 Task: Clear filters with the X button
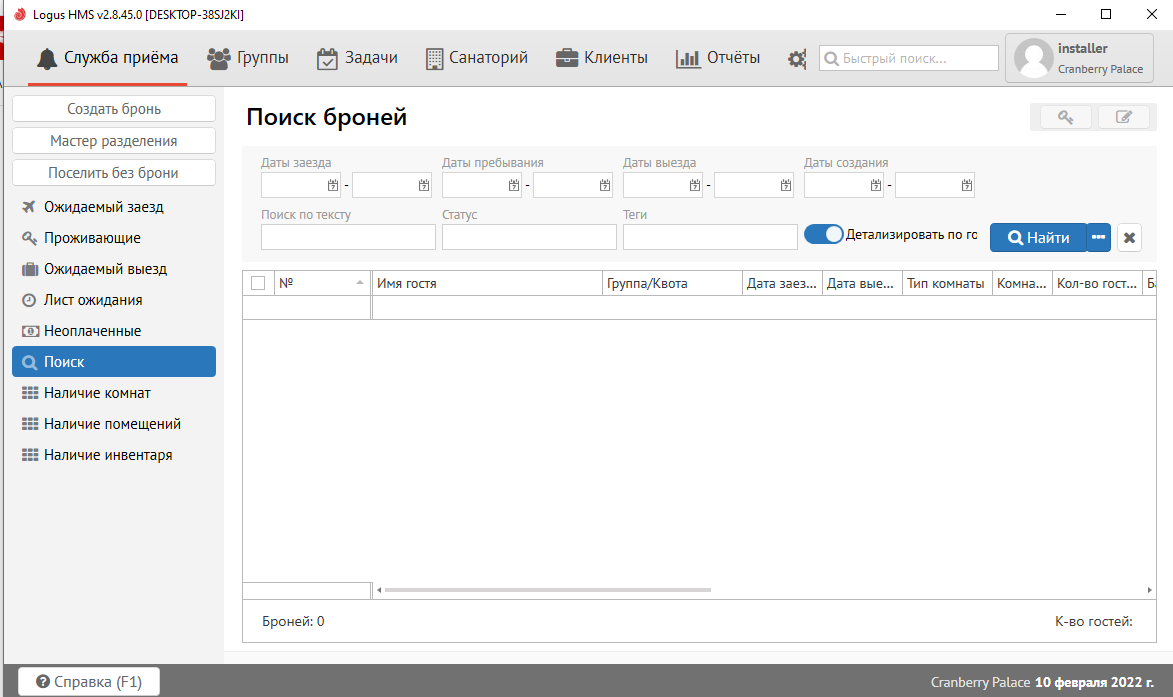(x=1129, y=238)
